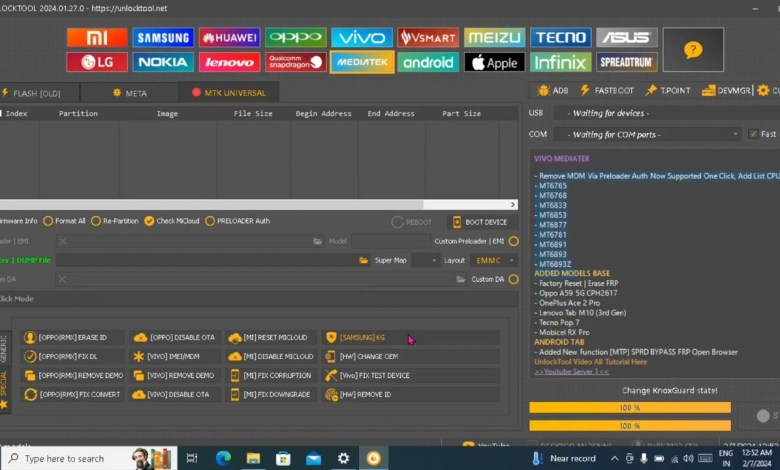The width and height of the screenshot is (780, 470).
Task: Open the COM ports dropdown
Action: click(x=647, y=134)
